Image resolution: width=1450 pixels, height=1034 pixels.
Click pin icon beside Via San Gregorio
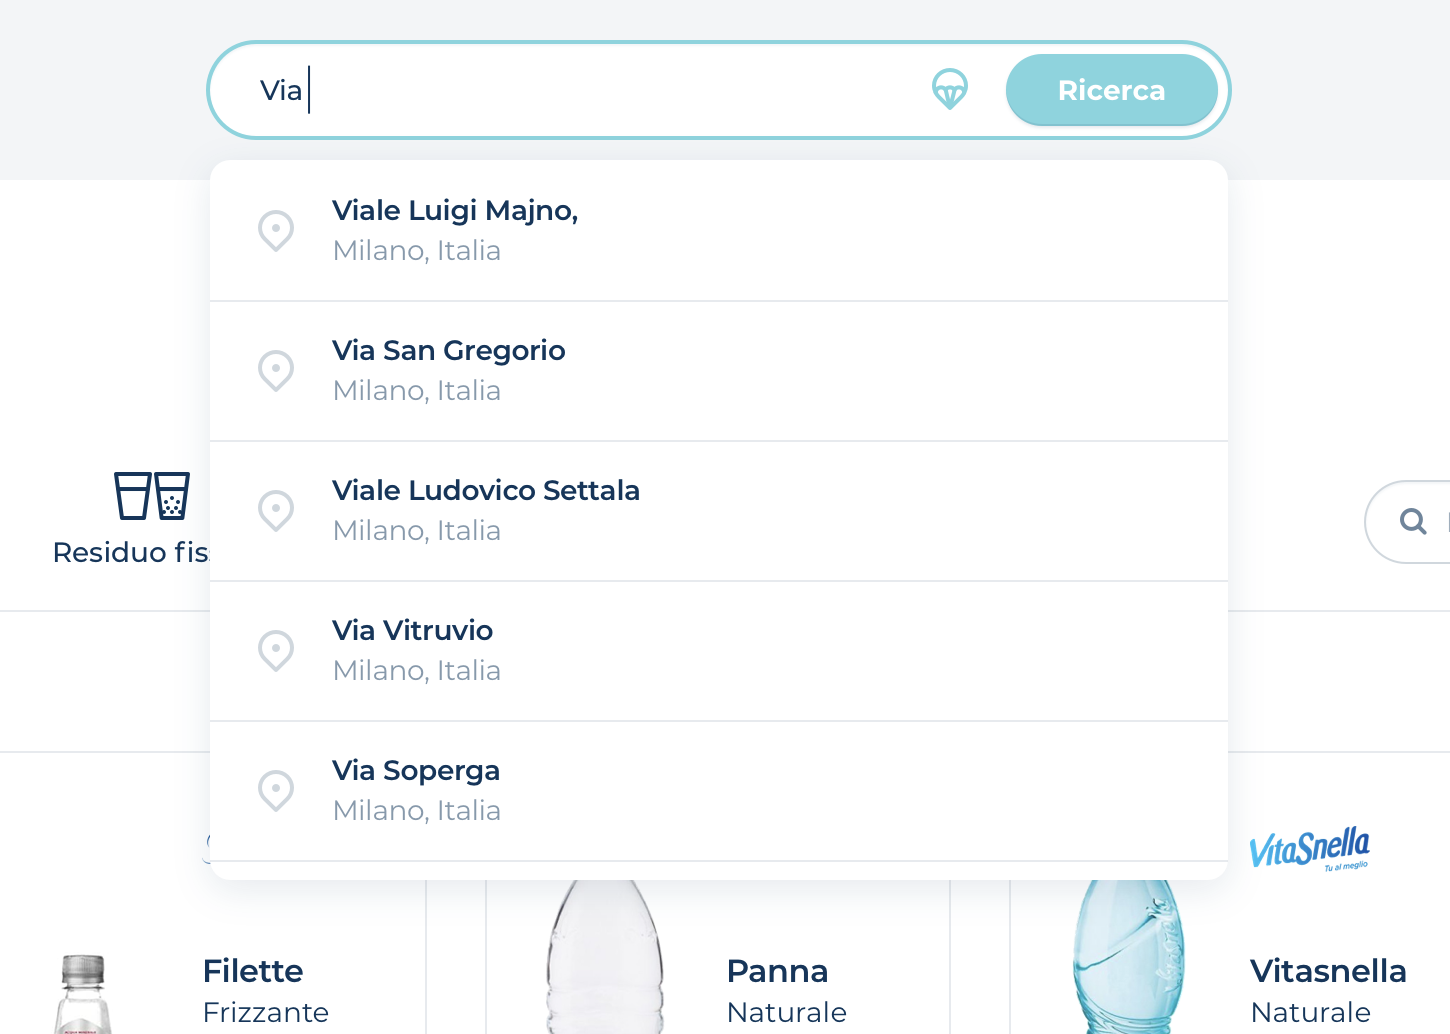(x=276, y=370)
